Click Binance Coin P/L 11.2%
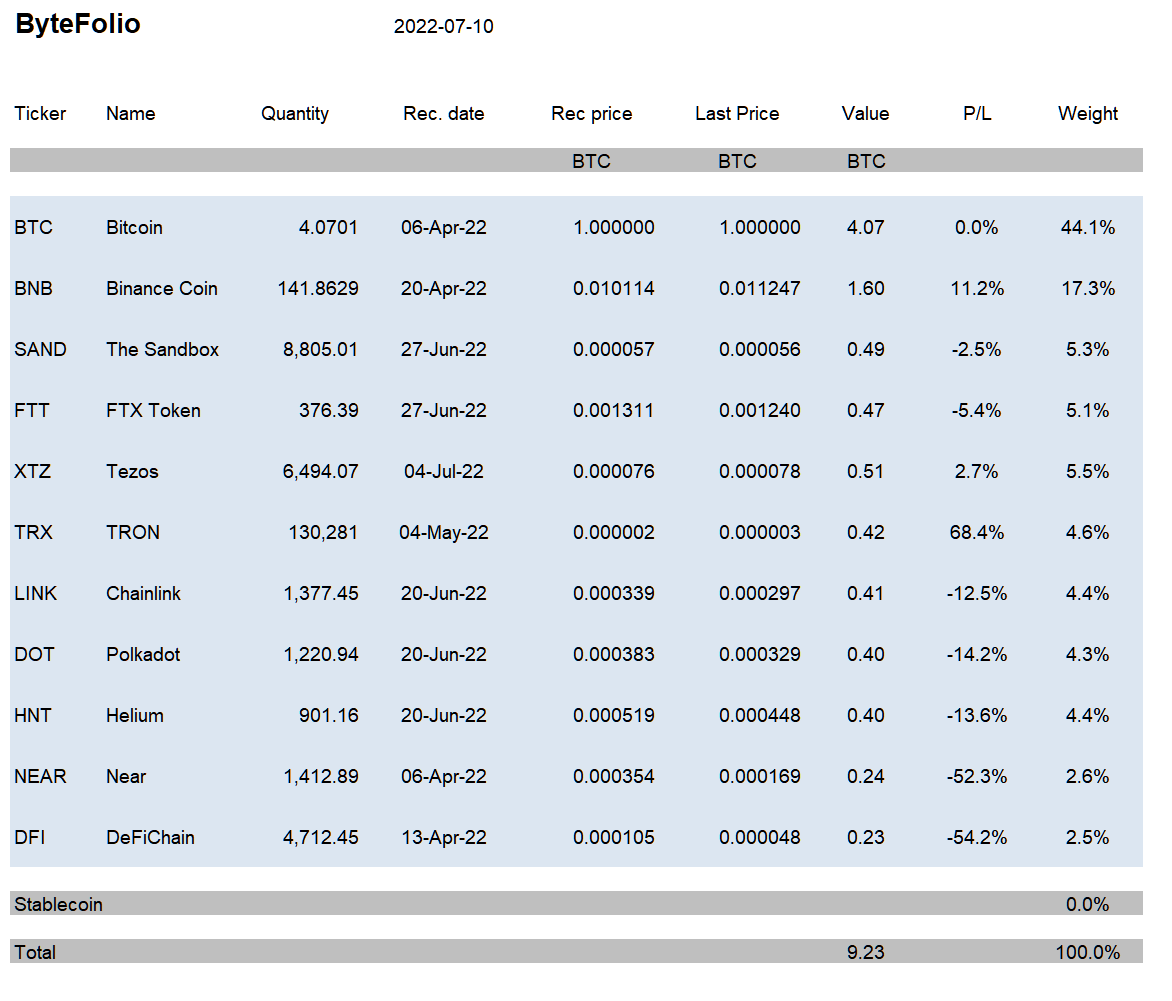1172x1001 pixels. (977, 289)
